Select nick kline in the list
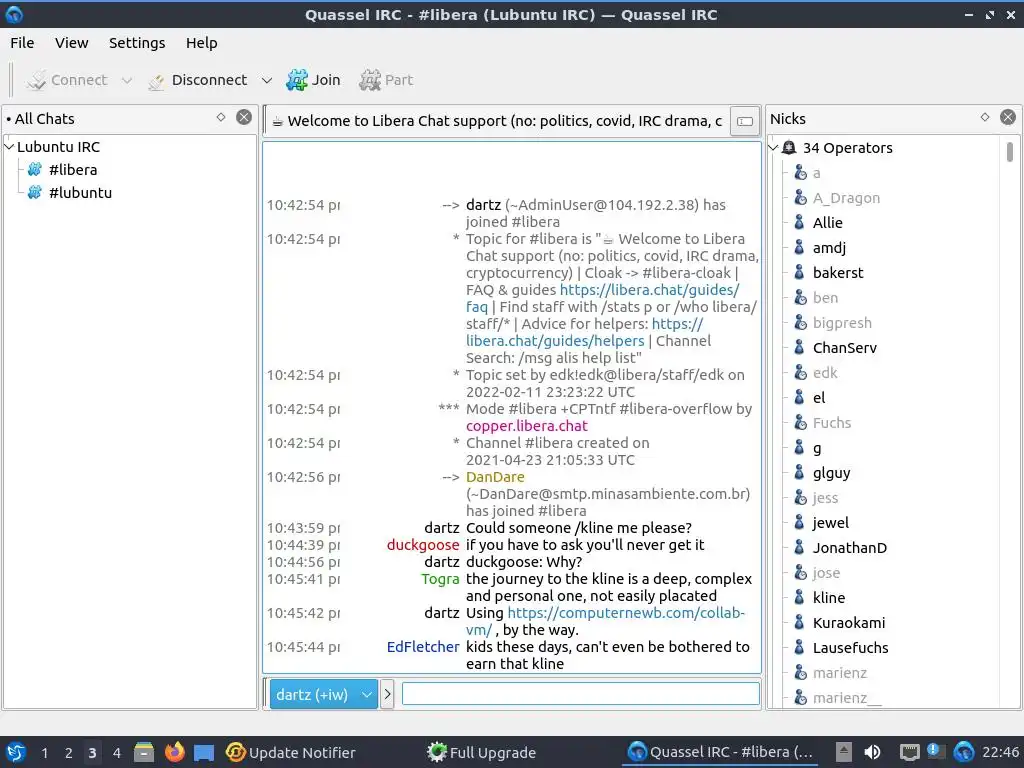 pos(829,598)
